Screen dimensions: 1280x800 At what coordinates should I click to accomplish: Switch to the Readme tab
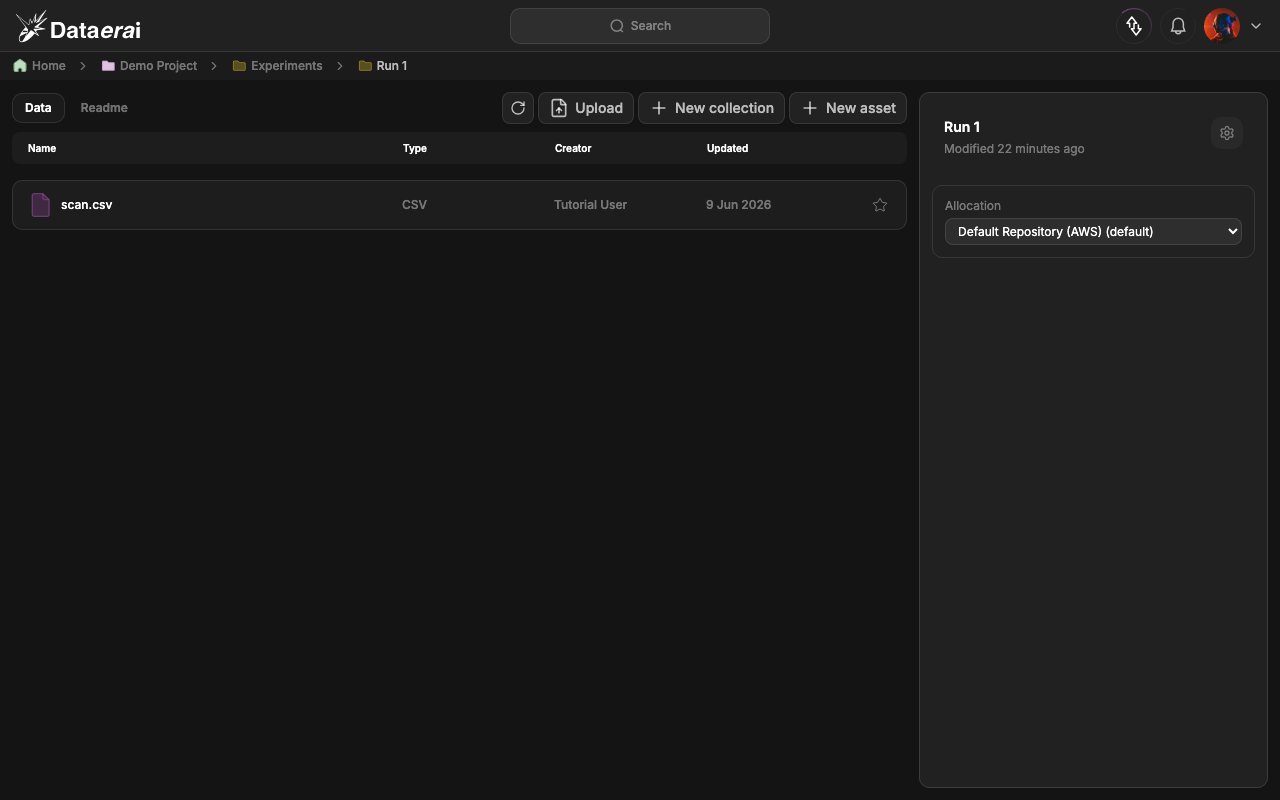pos(104,108)
